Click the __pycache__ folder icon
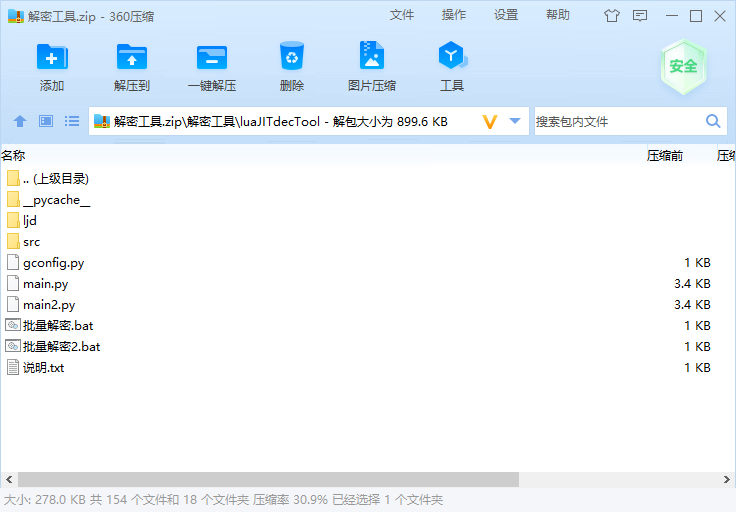This screenshot has height=512, width=736. tap(13, 199)
